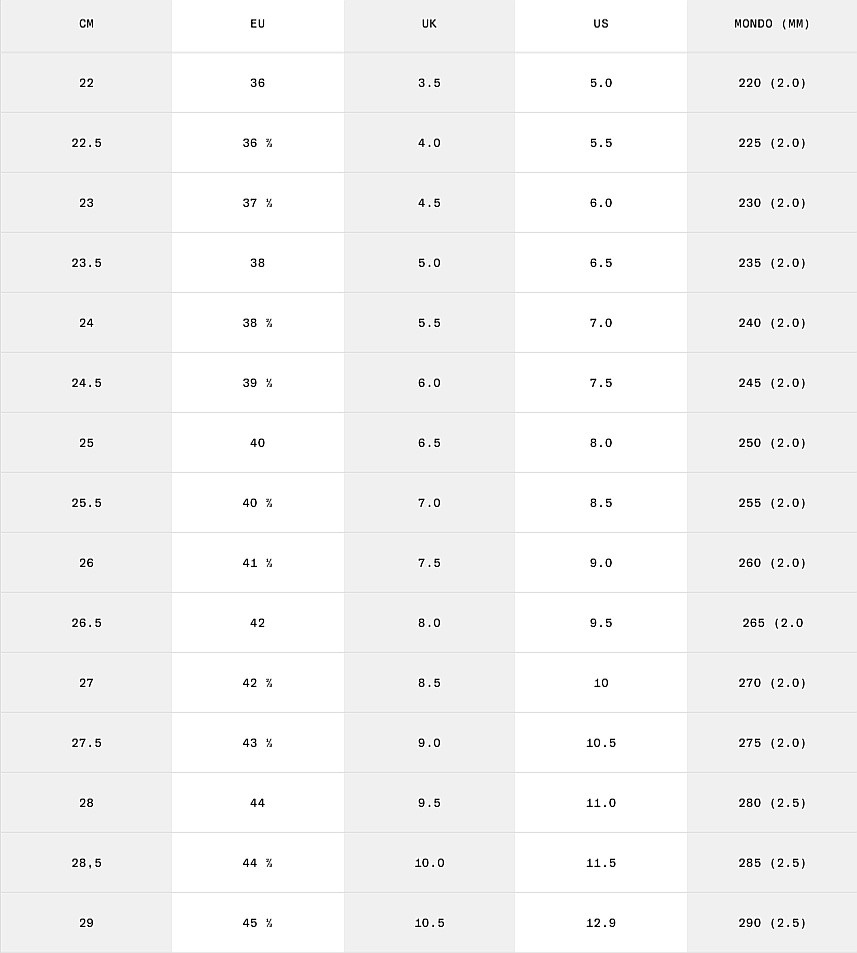Select the 26.5 CM cell
Viewport: 857px width, 953px height.
coord(86,623)
